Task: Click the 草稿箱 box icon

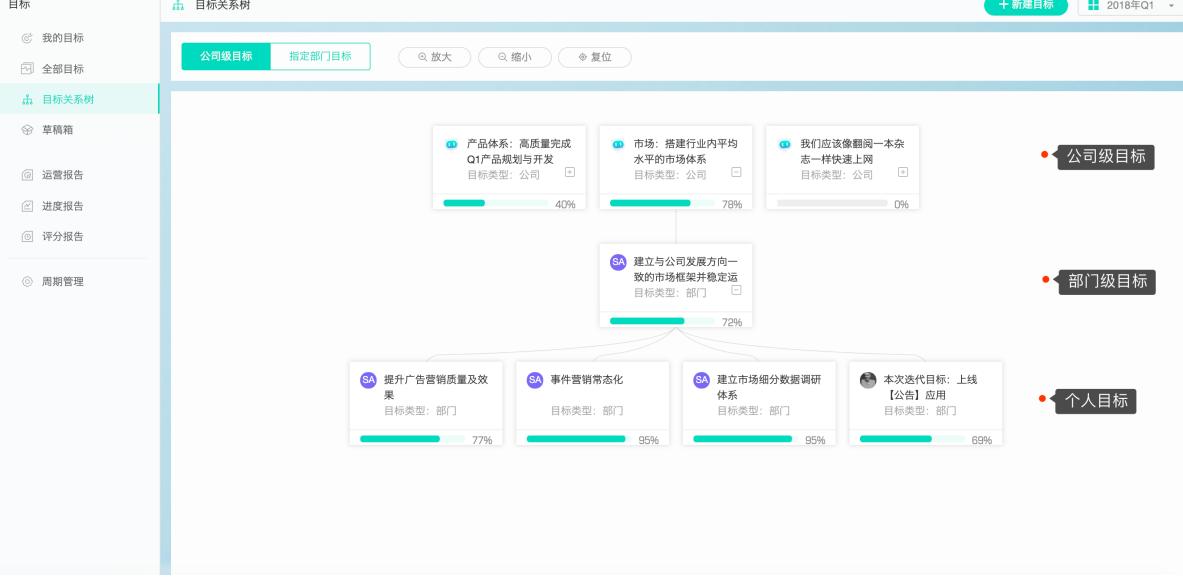Action: [x=27, y=130]
